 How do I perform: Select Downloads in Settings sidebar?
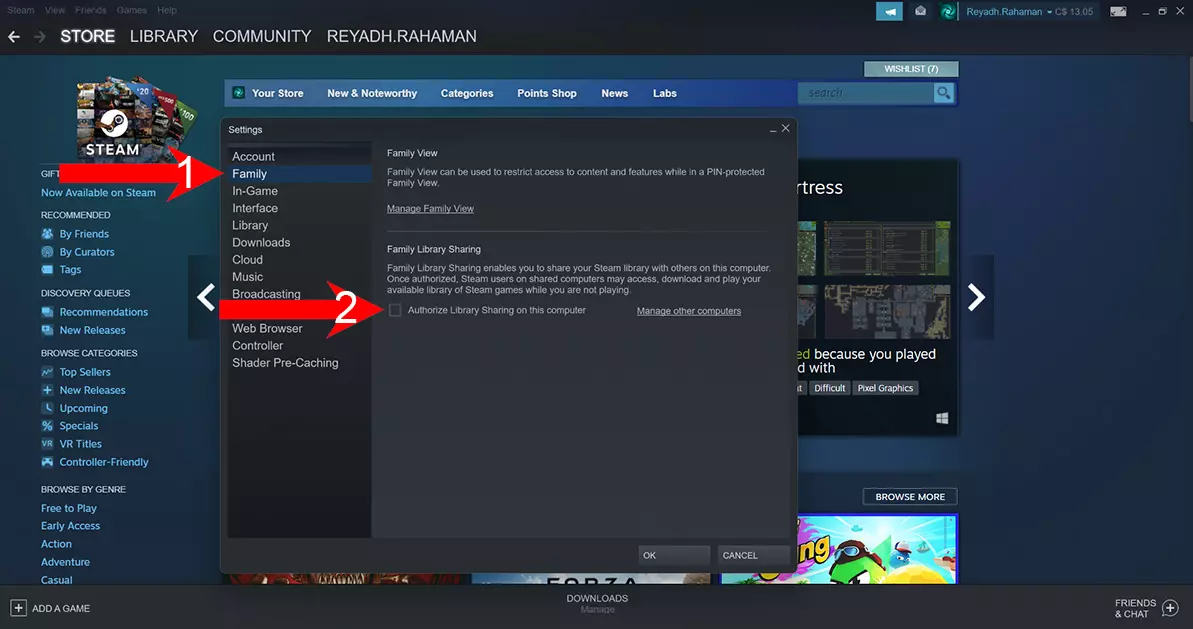[261, 242]
